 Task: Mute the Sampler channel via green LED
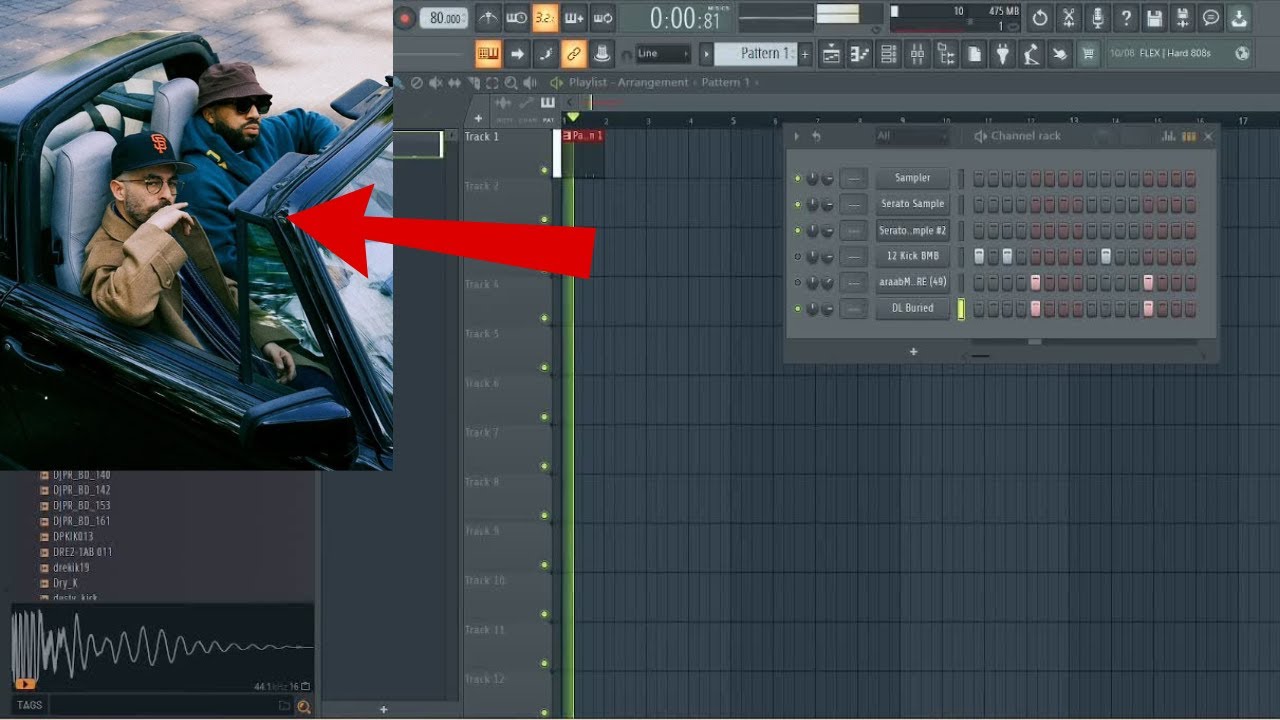797,179
